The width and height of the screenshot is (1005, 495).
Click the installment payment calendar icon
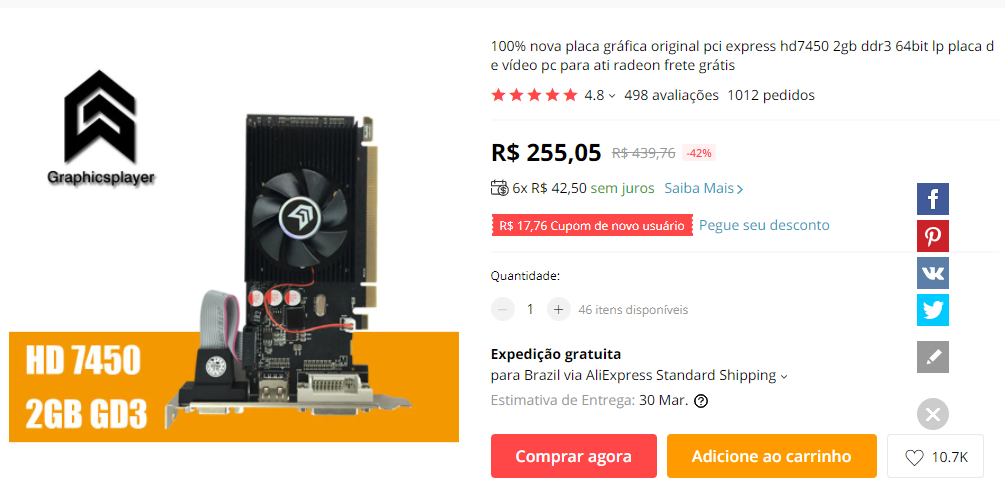[x=500, y=188]
